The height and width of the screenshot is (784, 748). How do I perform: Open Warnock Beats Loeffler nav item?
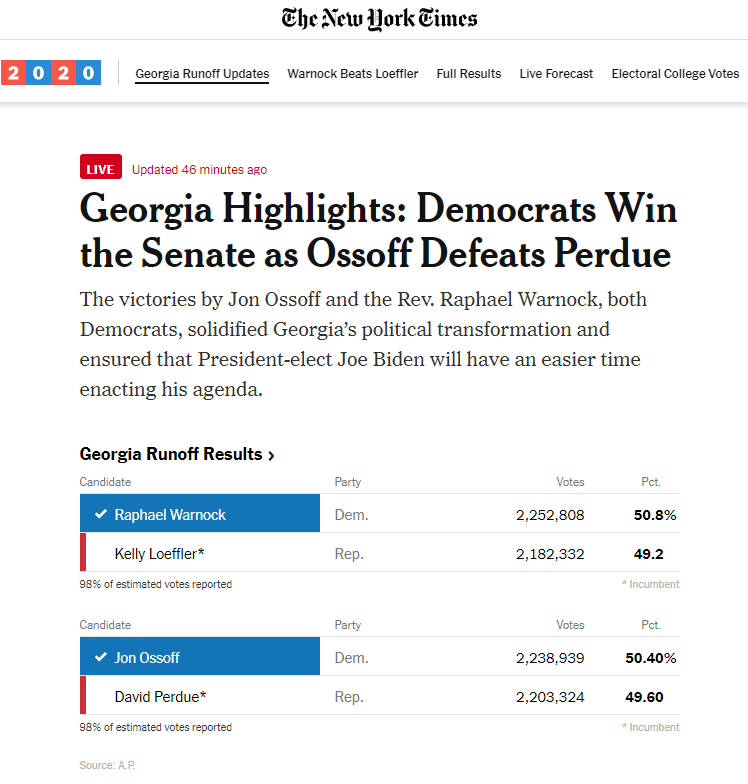[353, 74]
